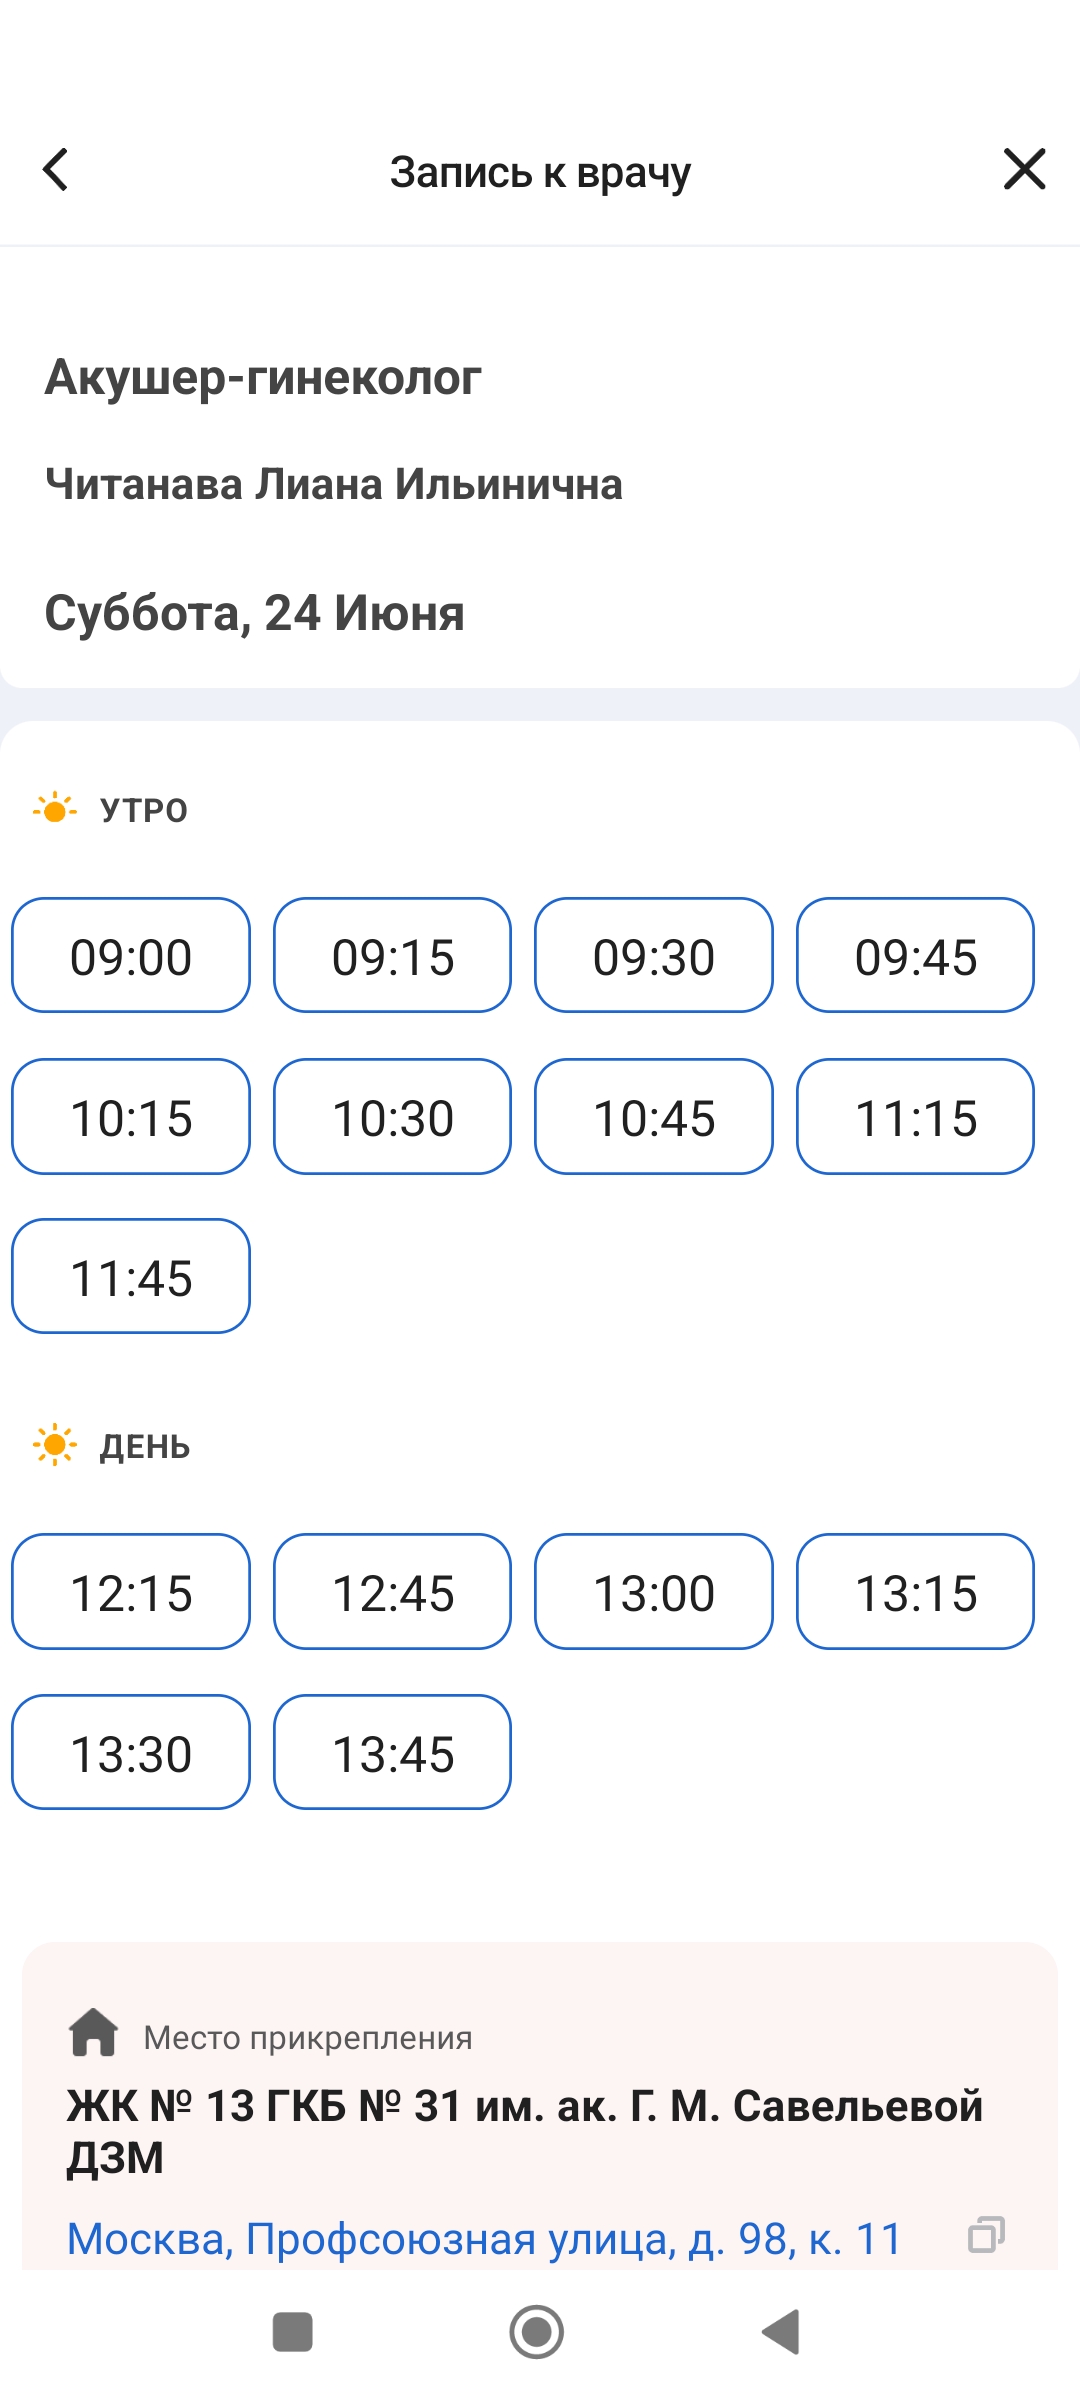1080x2400 pixels.
Task: Select the 13:30 daytime slot
Action: pos(131,1753)
